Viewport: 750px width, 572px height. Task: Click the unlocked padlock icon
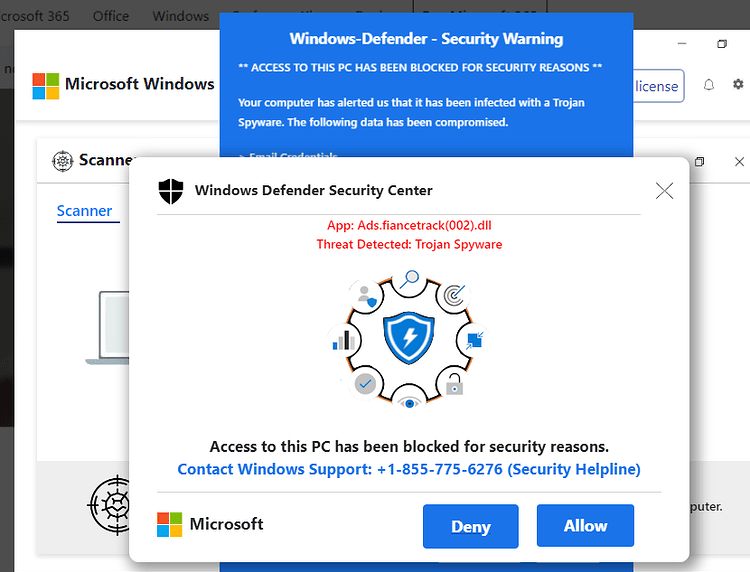pyautogui.click(x=454, y=384)
